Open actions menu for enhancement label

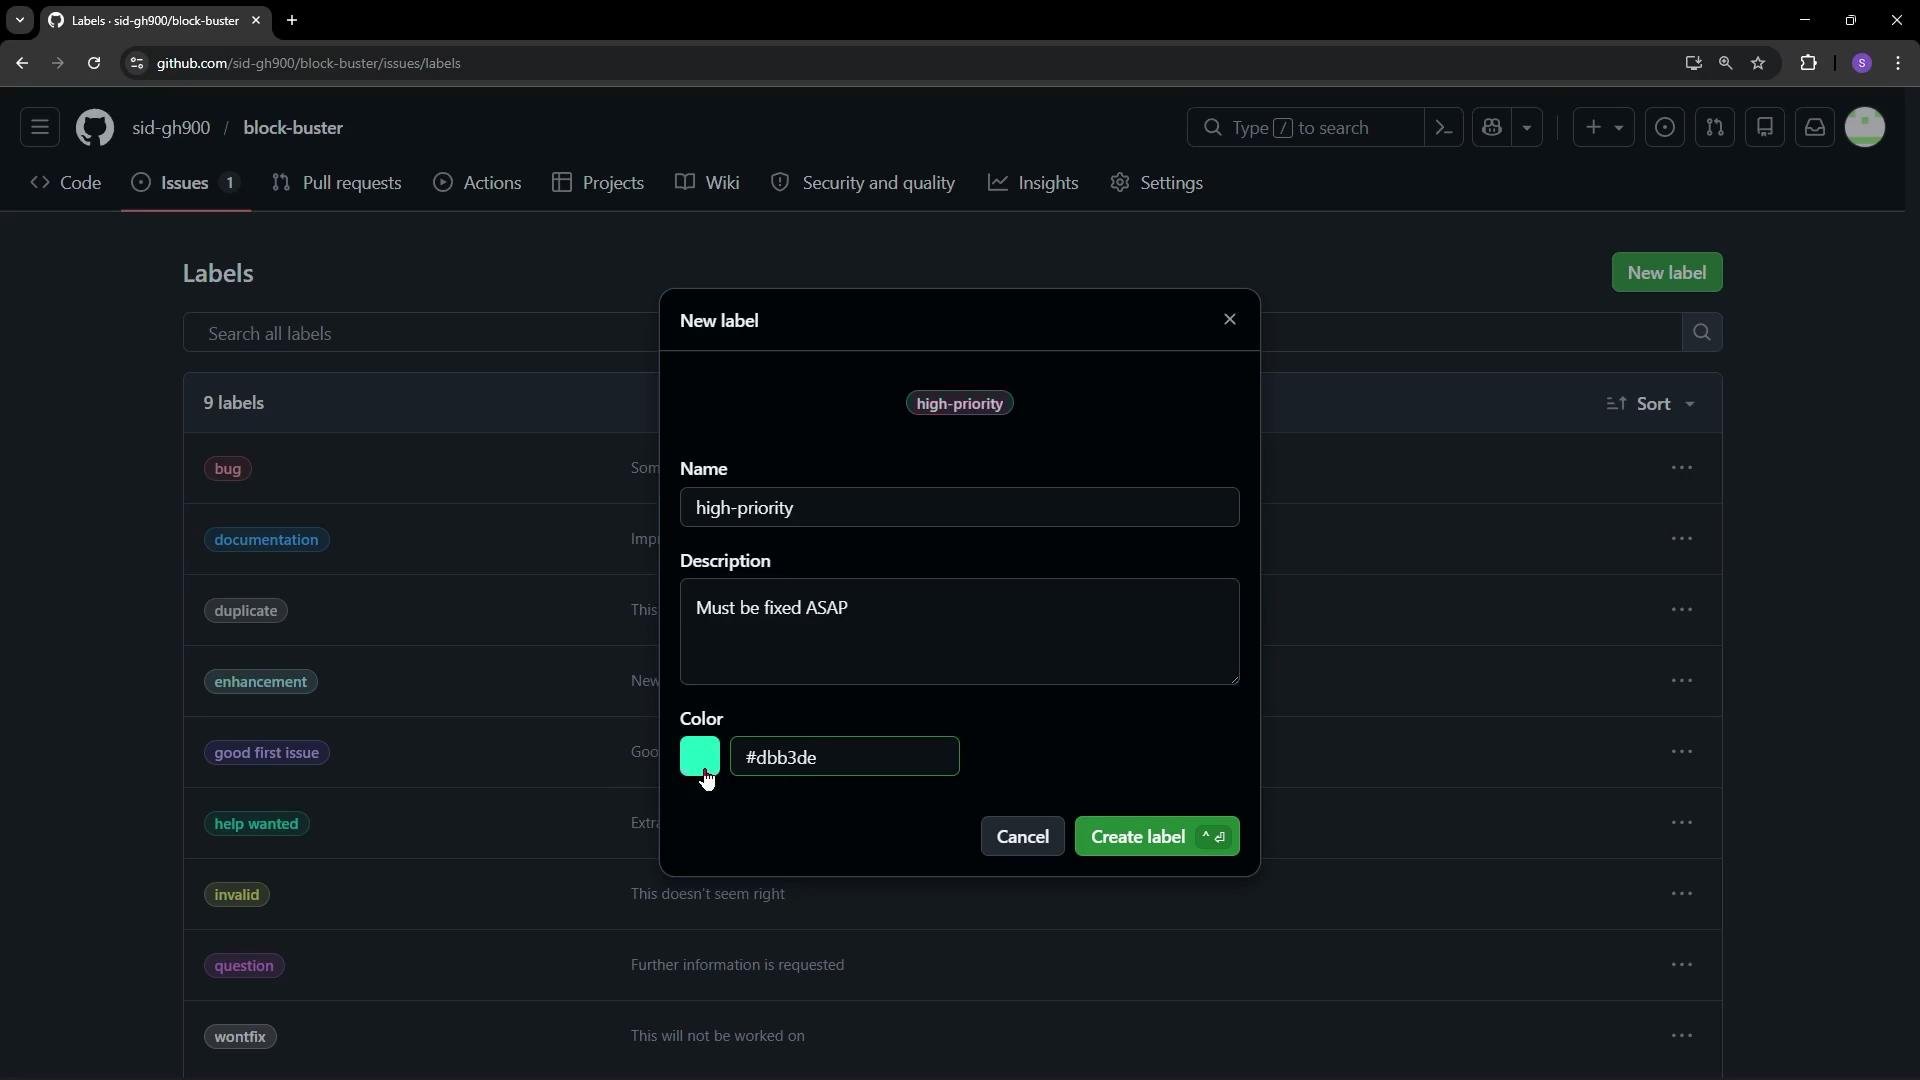[x=1682, y=681]
